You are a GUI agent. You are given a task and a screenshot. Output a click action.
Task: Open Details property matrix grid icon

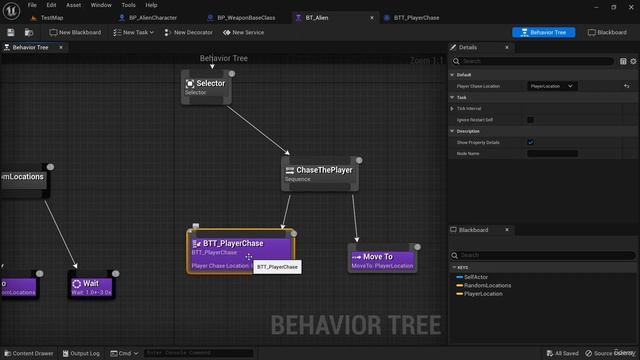click(623, 61)
